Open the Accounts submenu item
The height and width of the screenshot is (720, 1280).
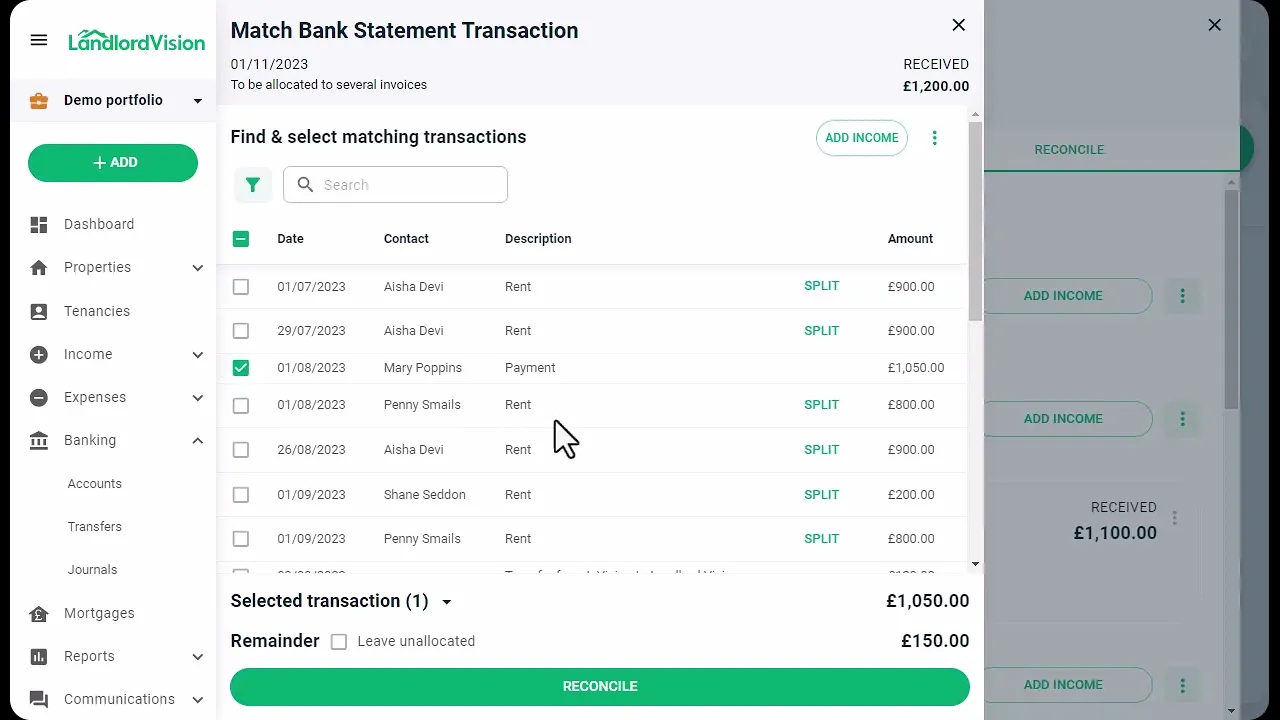tap(95, 484)
